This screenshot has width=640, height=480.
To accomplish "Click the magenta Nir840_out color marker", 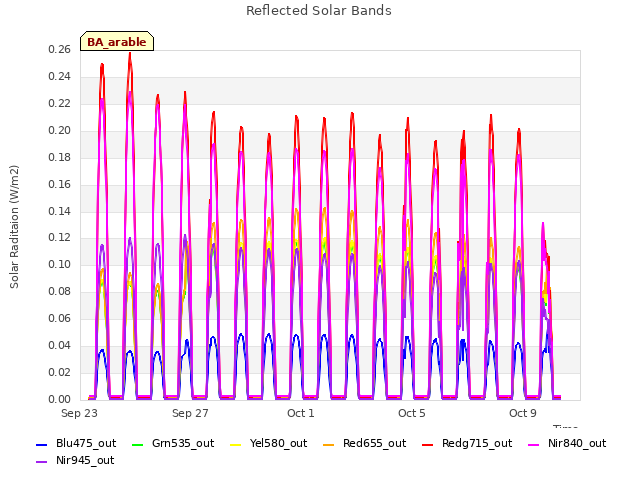I will 534,444.
